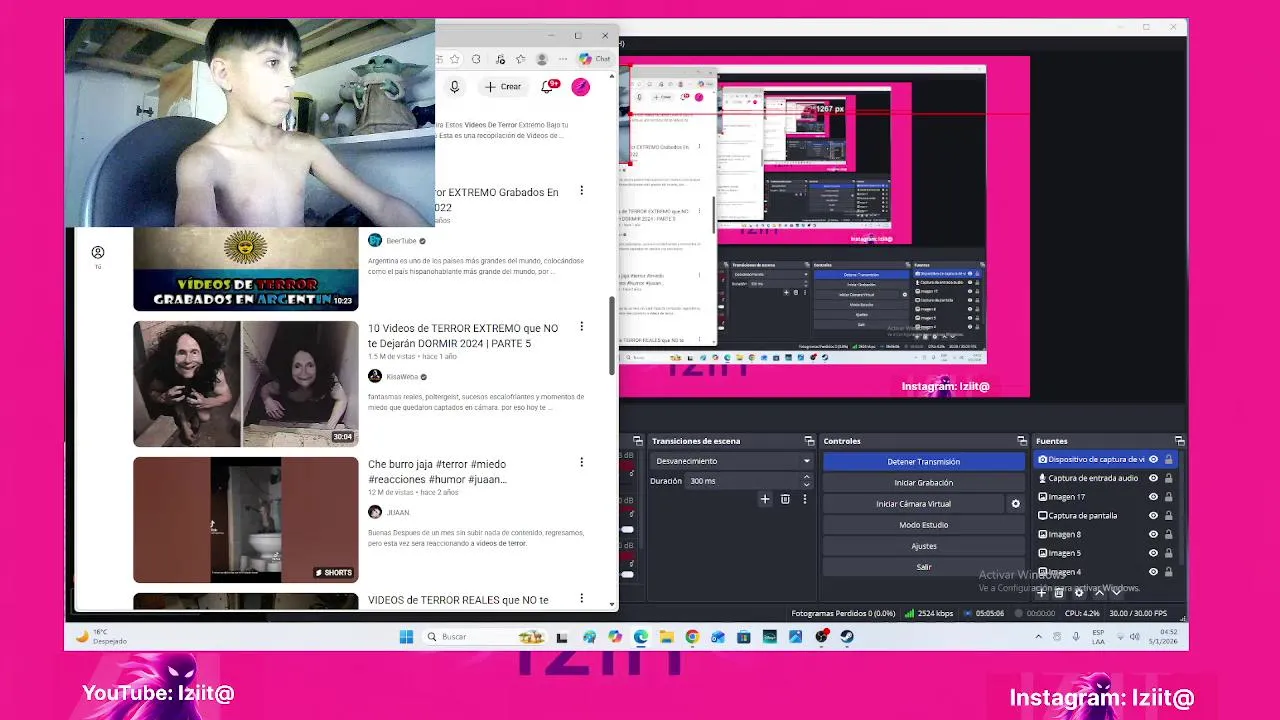
Task: Open the browser three-dot settings menu
Action: 565,59
